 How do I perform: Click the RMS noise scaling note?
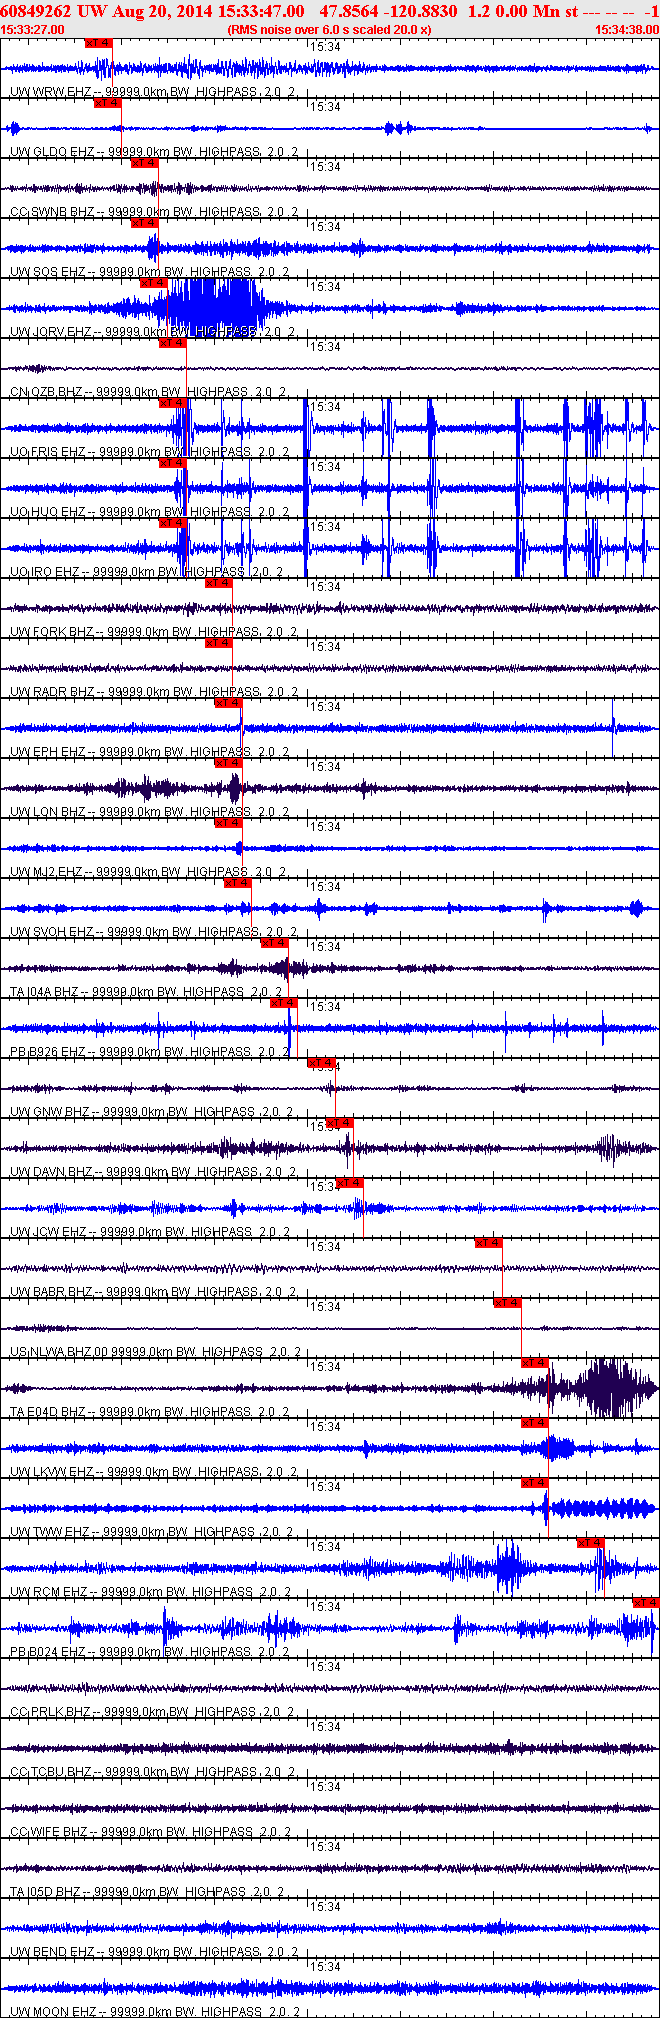pos(329,30)
